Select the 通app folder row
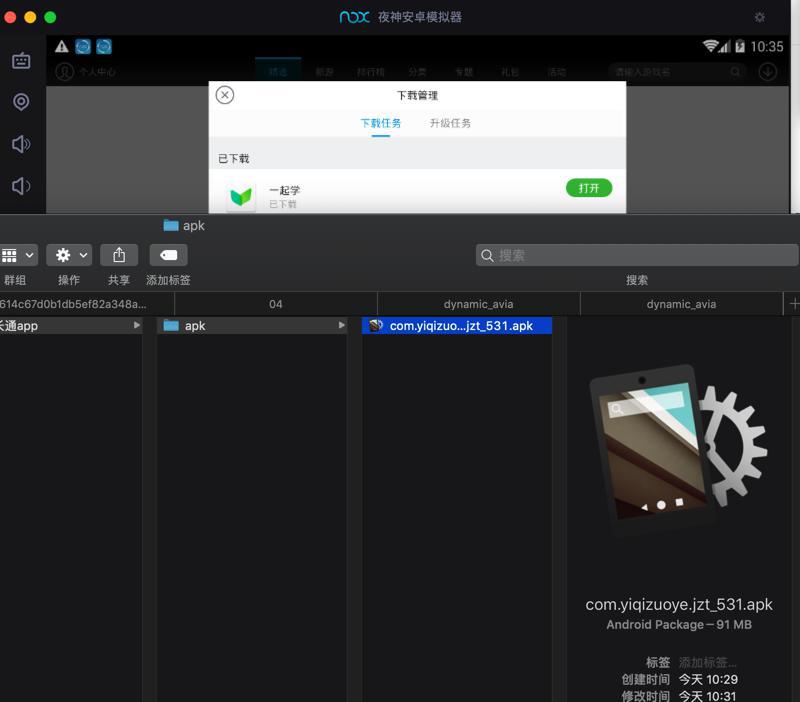Viewport: 800px width, 702px height. [x=71, y=325]
